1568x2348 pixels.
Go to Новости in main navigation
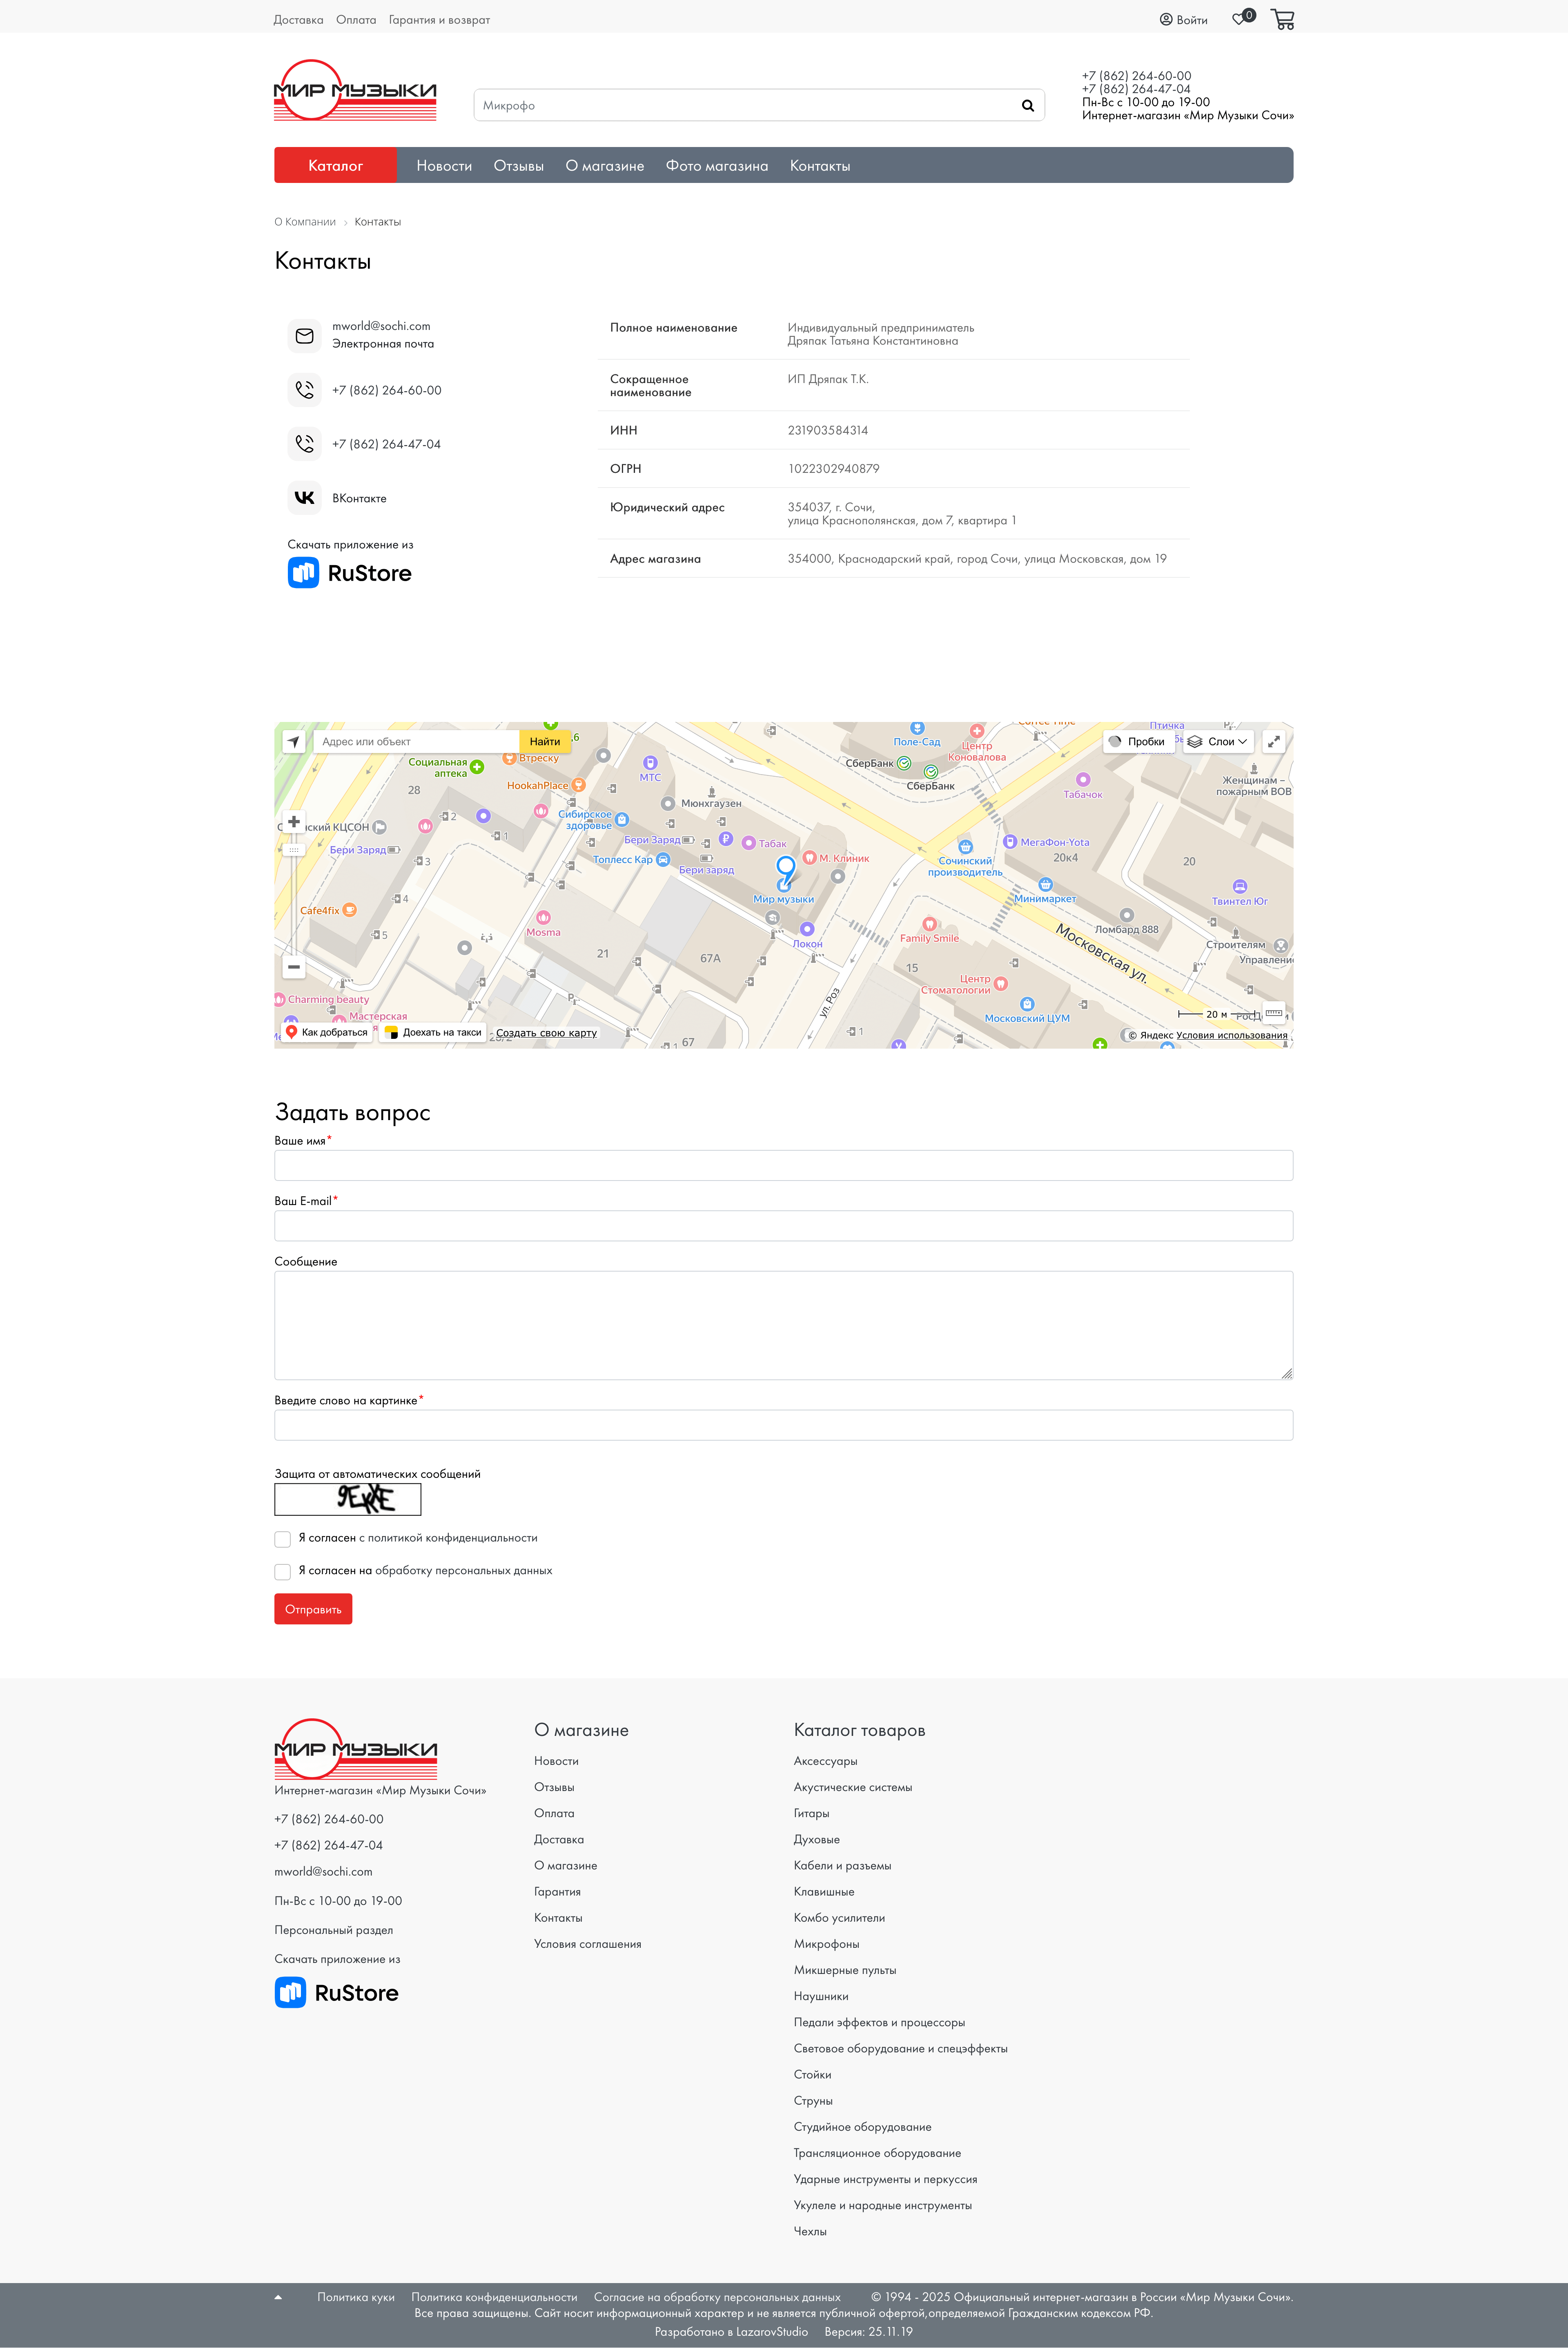point(444,166)
